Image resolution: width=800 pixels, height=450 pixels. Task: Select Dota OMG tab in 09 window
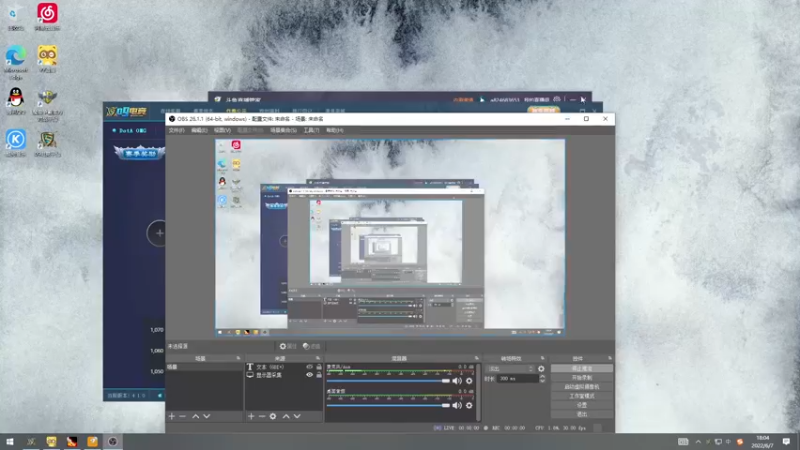tap(130, 131)
